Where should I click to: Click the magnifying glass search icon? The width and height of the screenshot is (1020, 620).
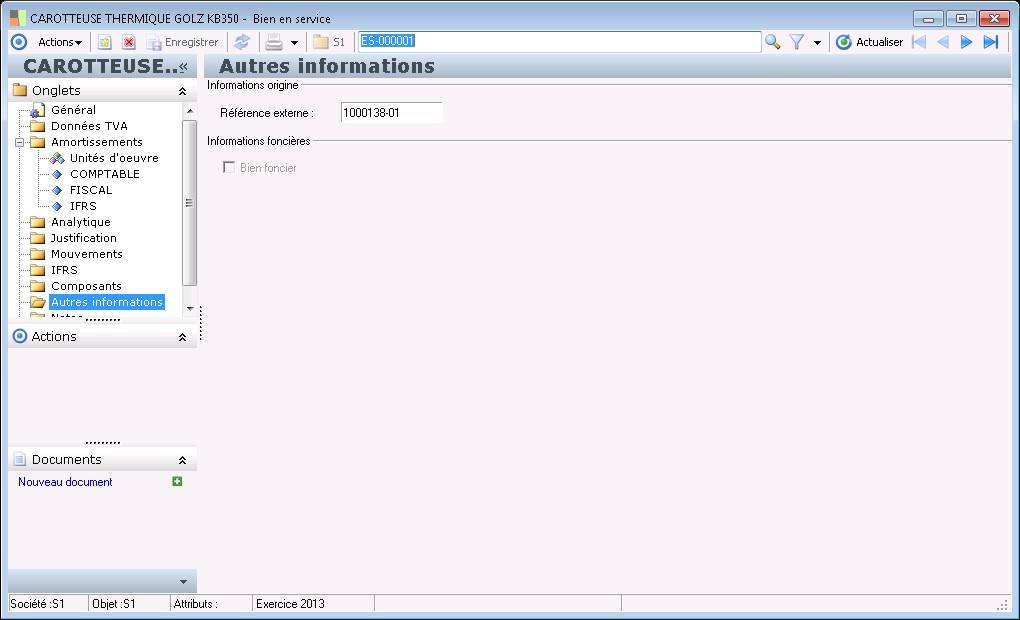(773, 42)
